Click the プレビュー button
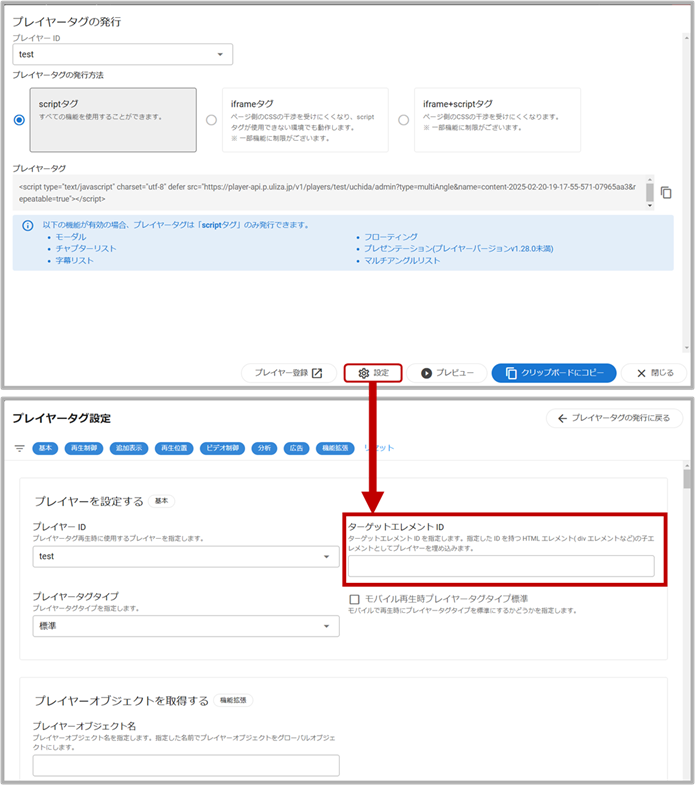This screenshot has width=695, height=785. 447,373
